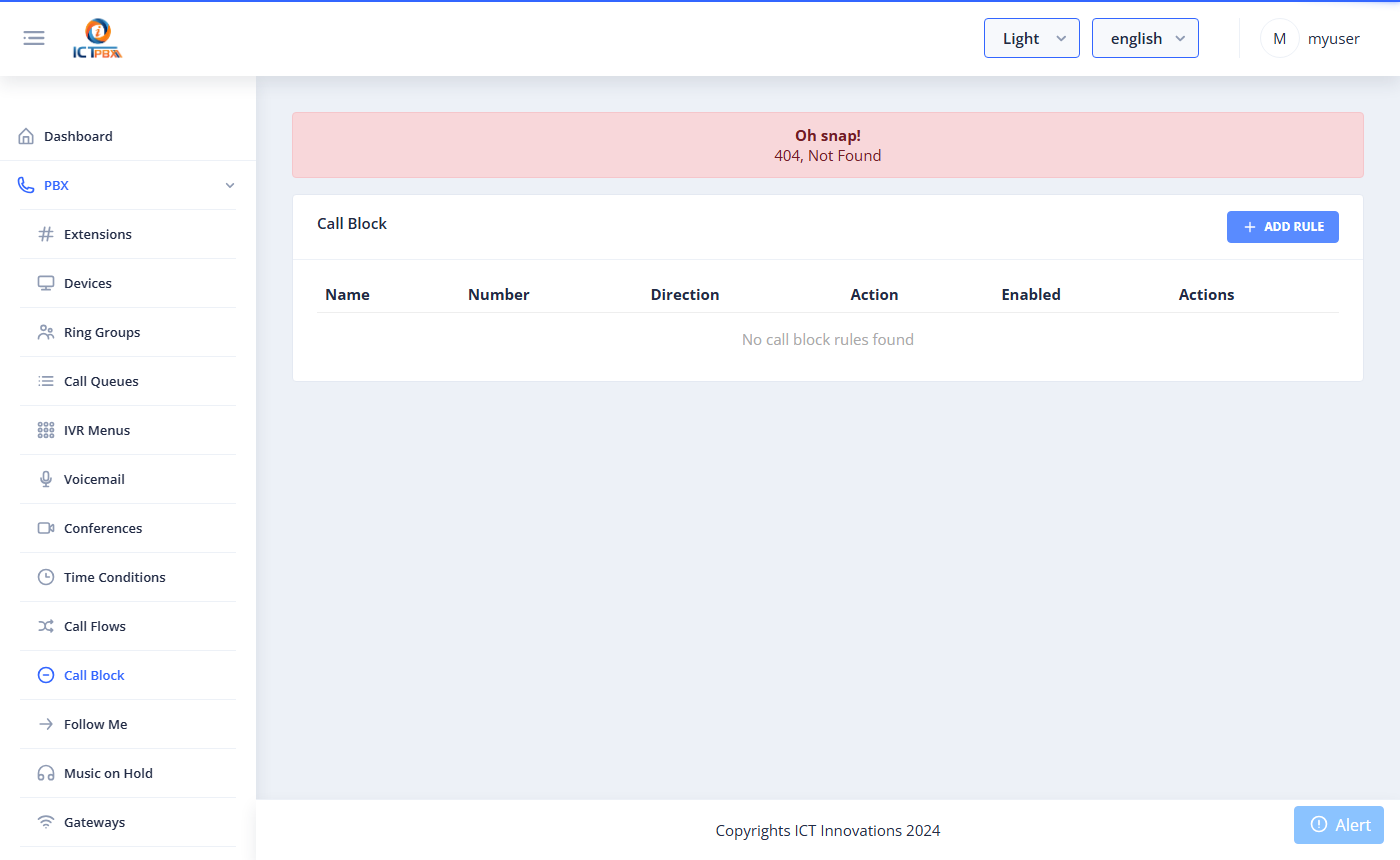
Task: Toggle the hamburger sidebar menu icon
Action: [34, 38]
